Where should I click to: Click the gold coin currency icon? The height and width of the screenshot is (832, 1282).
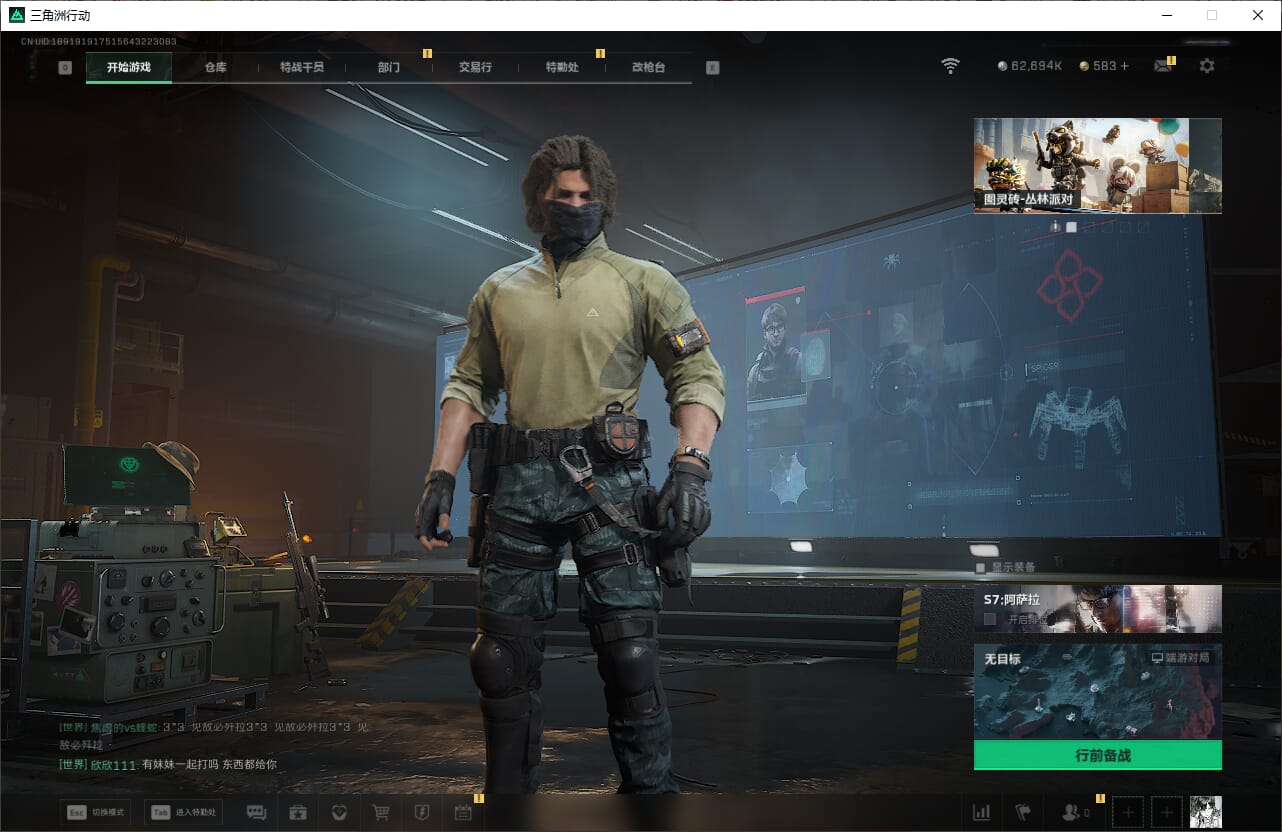[x=1084, y=66]
